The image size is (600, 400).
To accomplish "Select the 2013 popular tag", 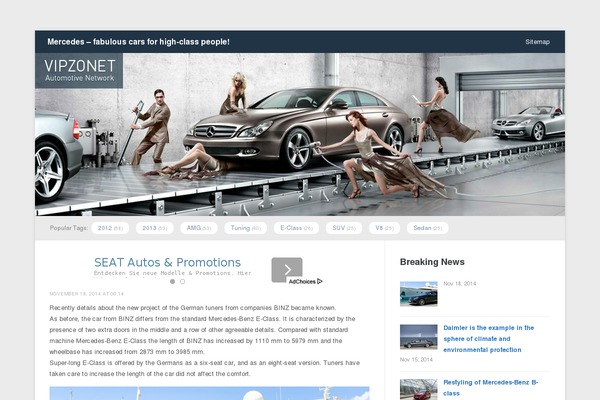I will click(155, 228).
